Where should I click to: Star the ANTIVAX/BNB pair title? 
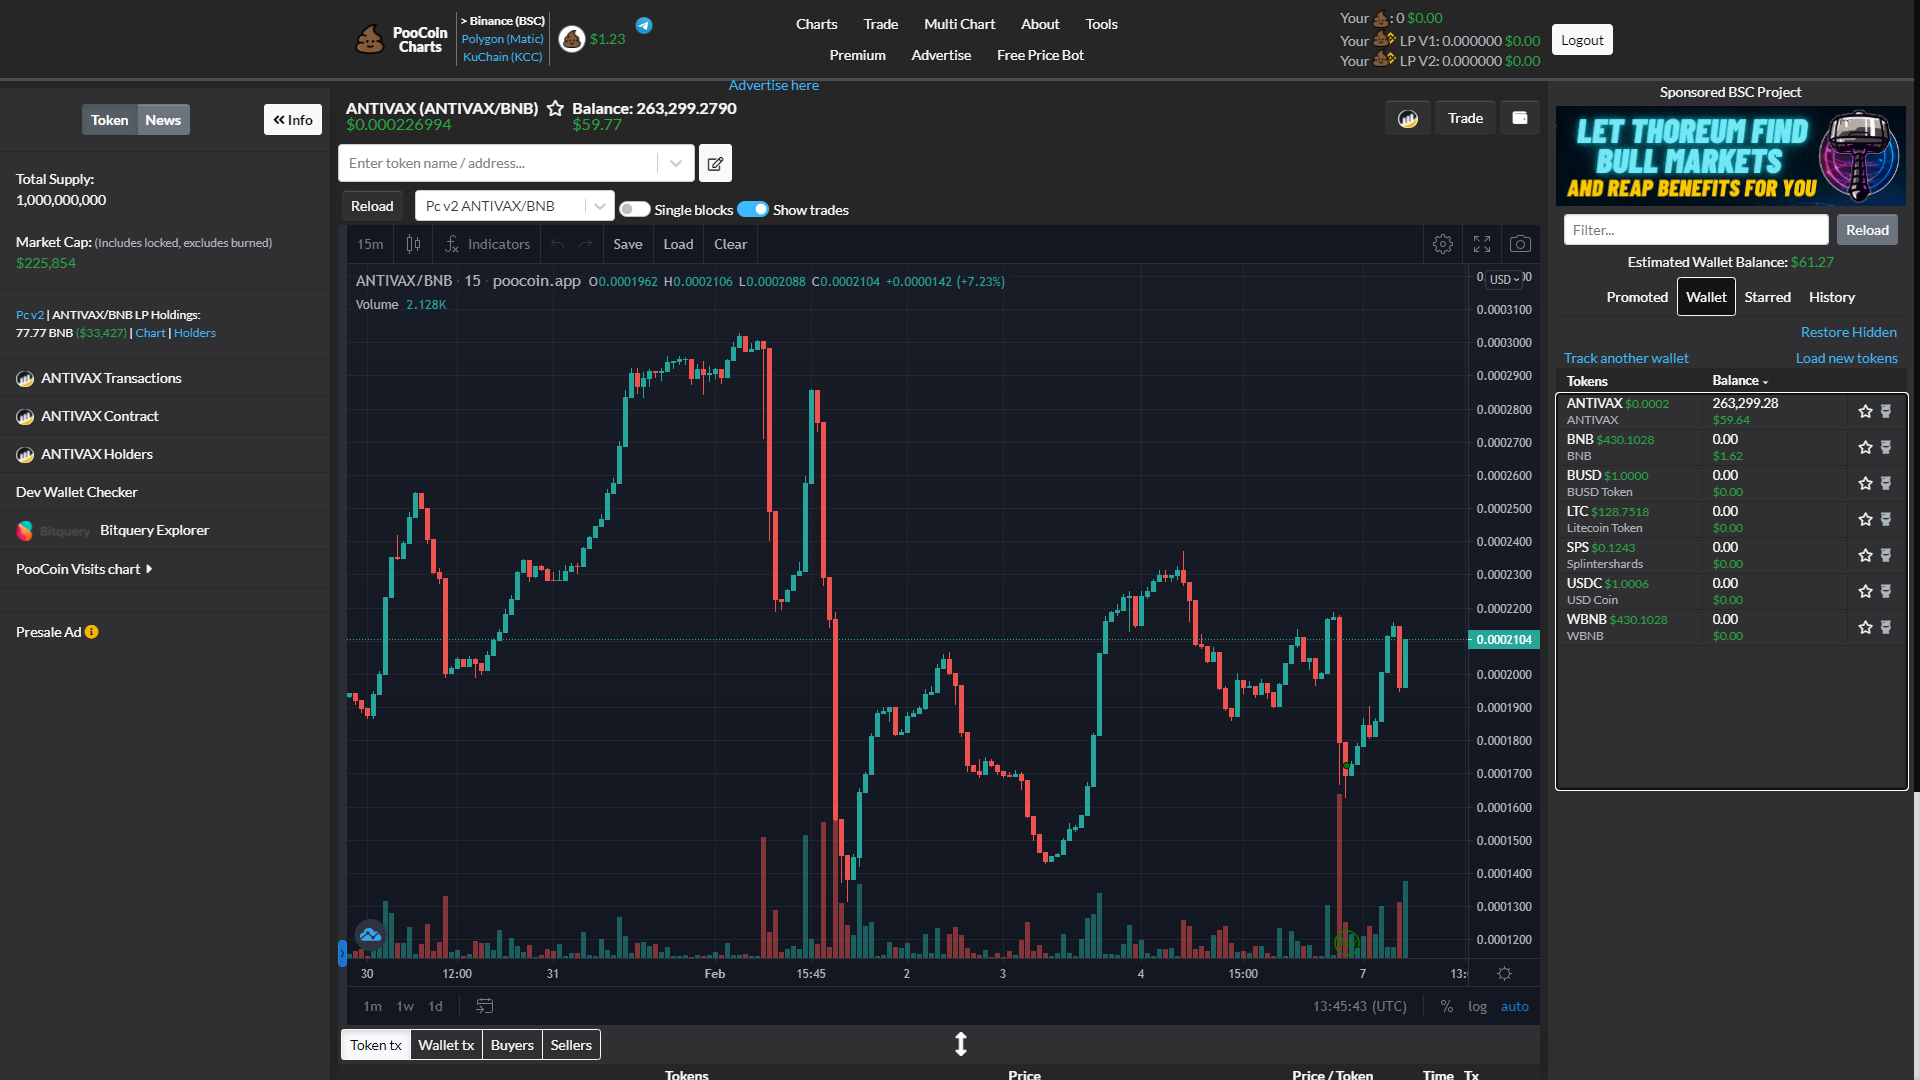tap(555, 108)
